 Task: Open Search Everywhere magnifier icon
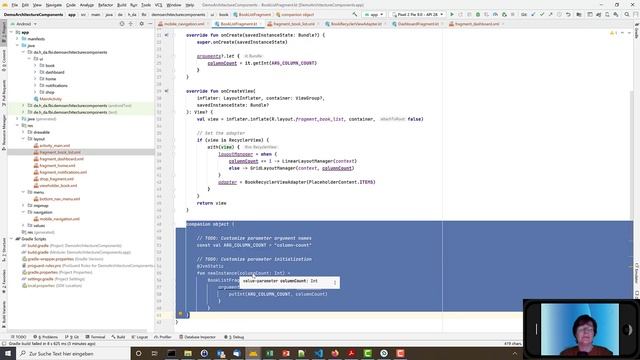pos(627,15)
